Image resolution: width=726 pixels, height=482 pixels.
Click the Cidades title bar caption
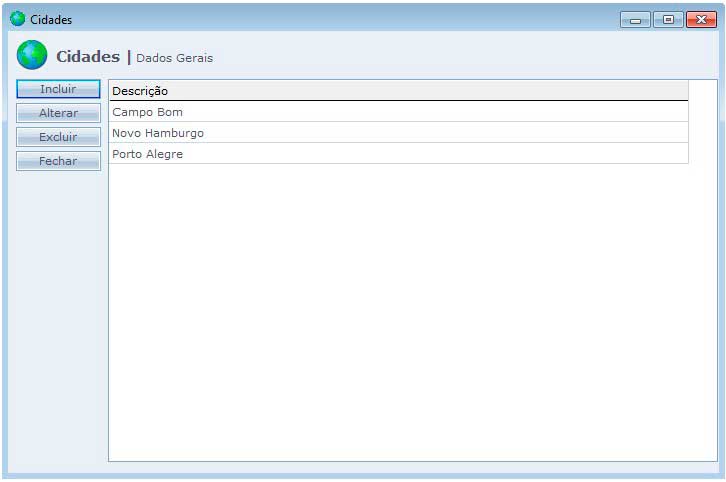point(51,20)
